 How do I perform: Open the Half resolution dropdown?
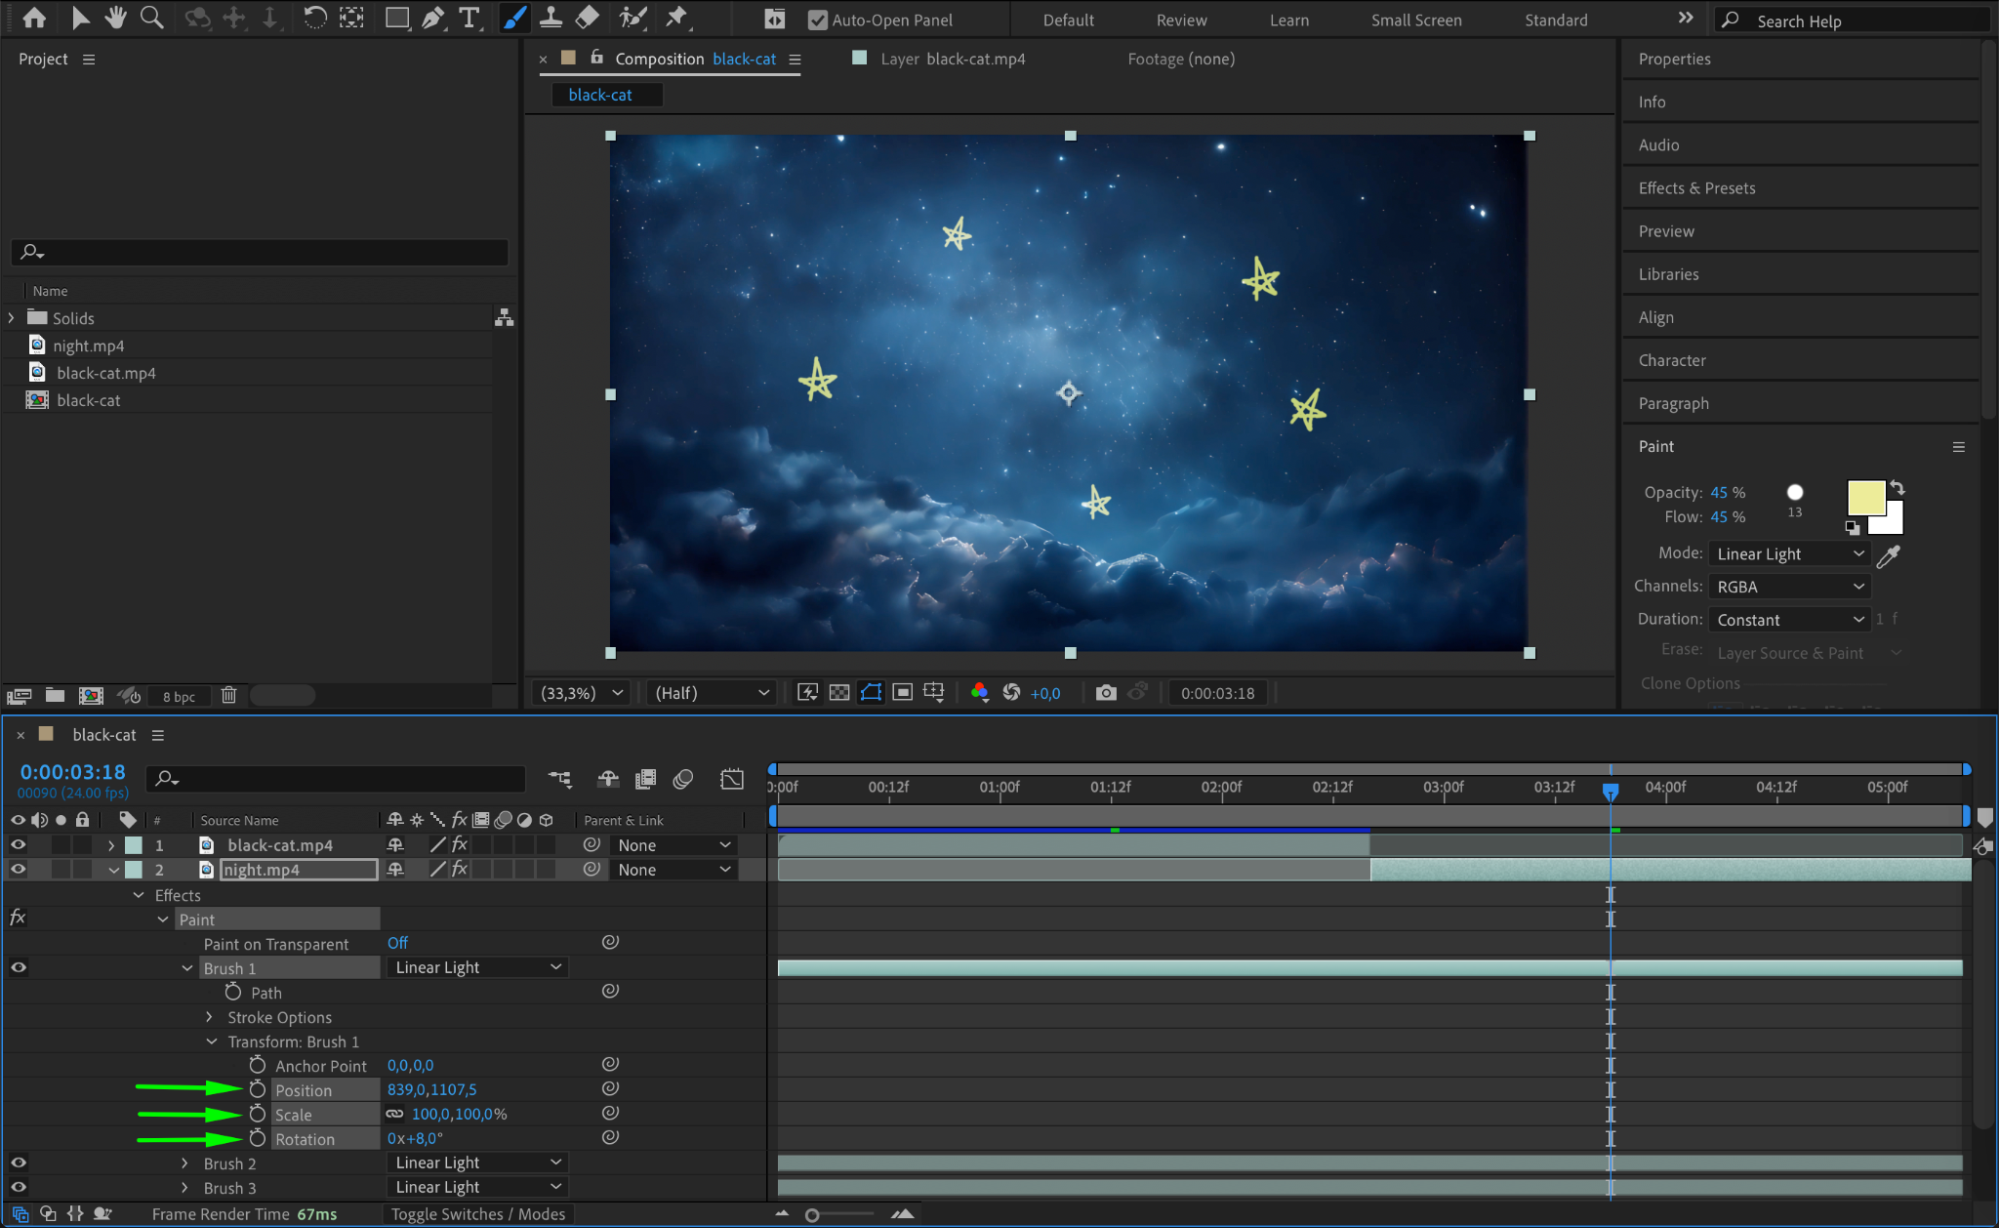pos(712,693)
